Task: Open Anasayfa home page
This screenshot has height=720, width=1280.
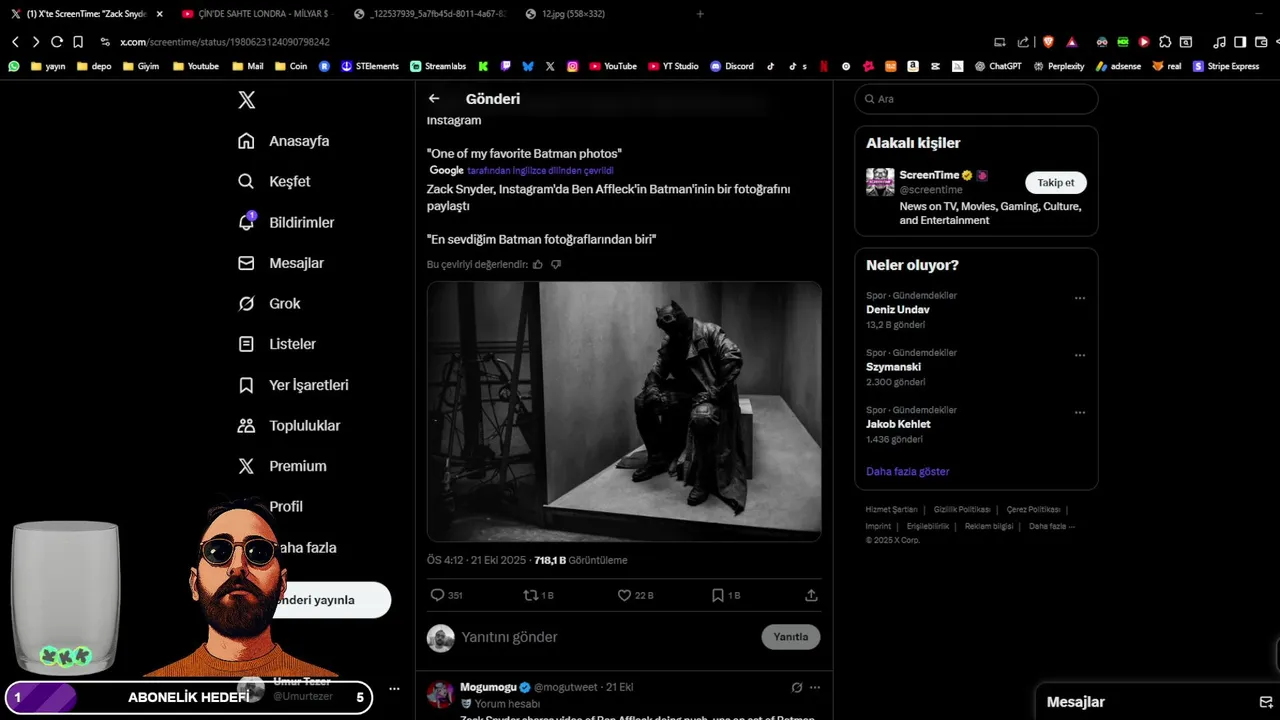Action: coord(284,141)
